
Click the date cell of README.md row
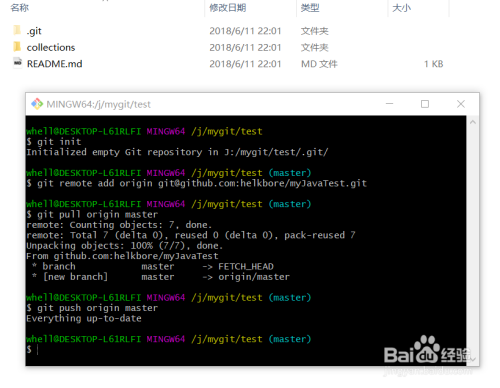245,64
